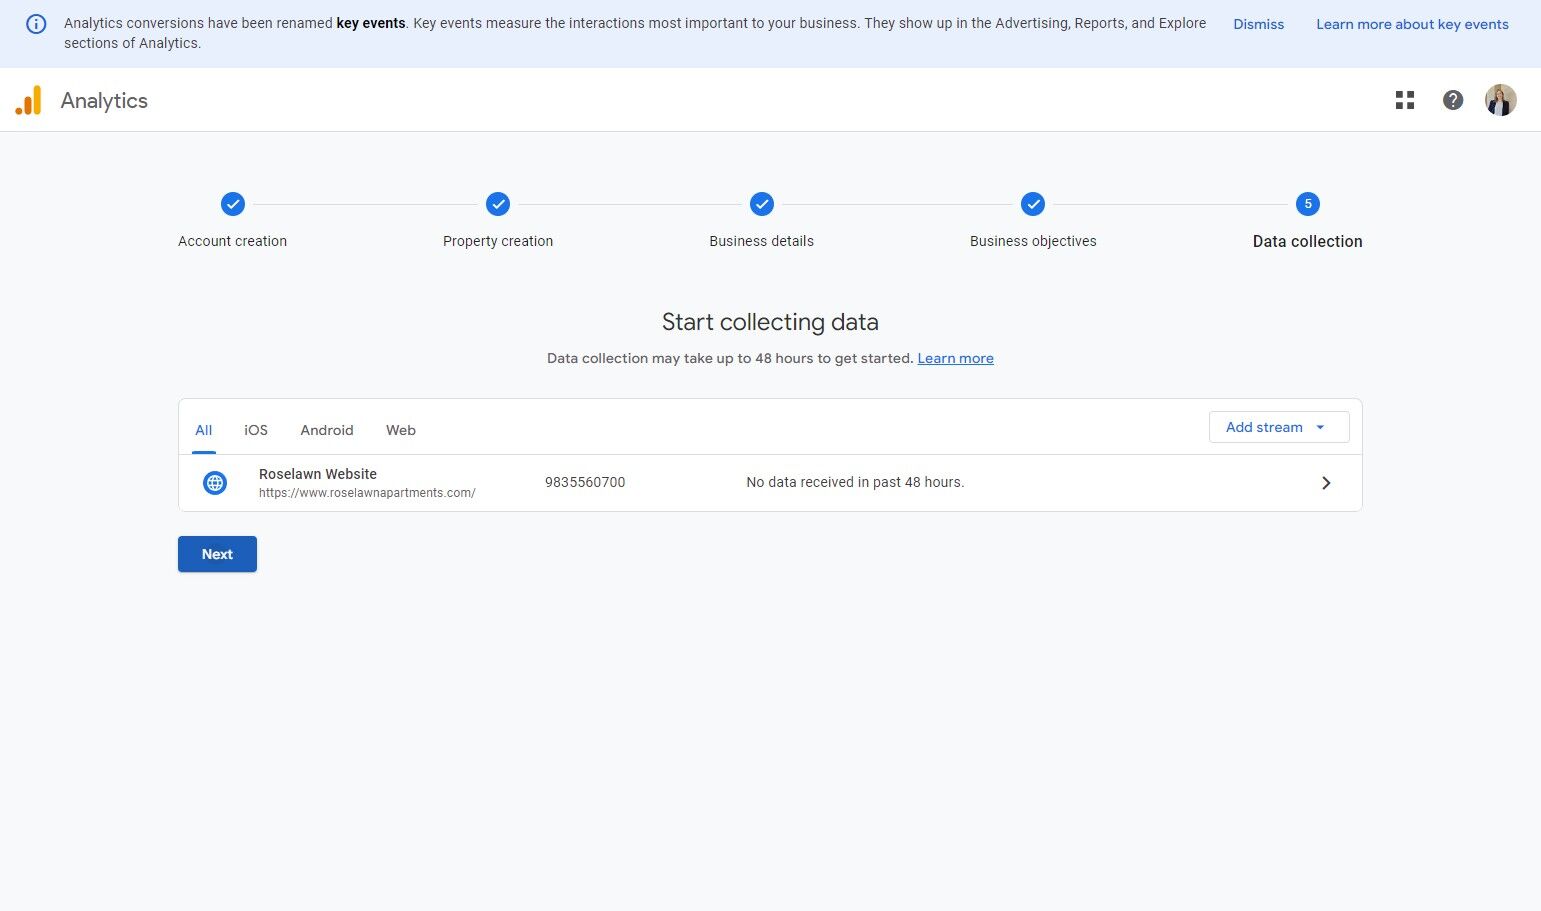Click the No data received status text
The width and height of the screenshot is (1541, 911).
855,482
